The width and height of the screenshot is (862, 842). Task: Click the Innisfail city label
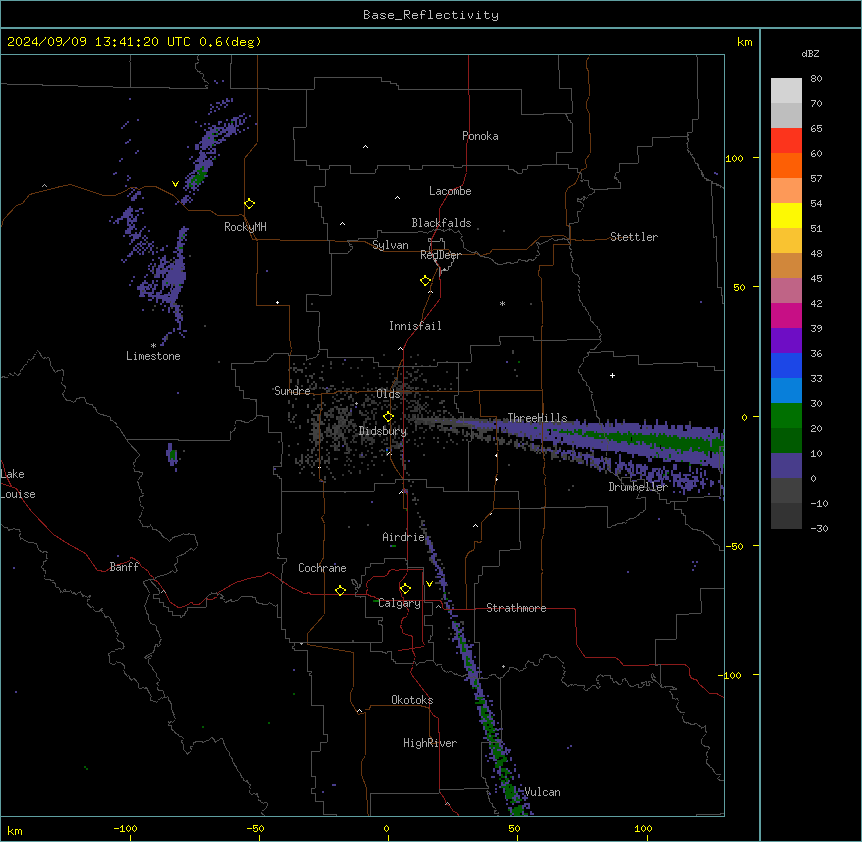click(x=415, y=326)
